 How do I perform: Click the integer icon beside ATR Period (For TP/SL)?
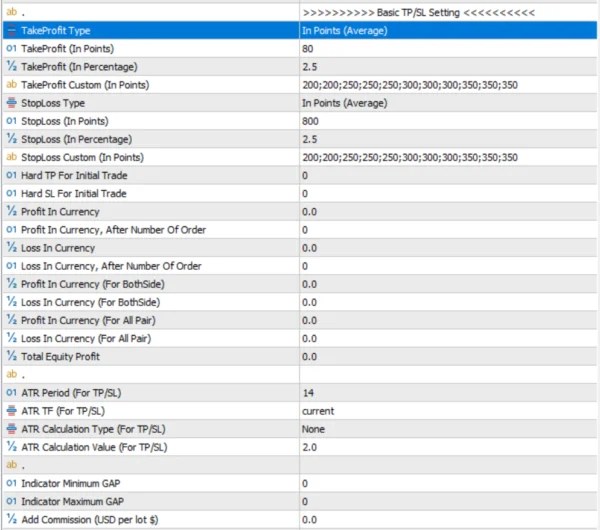tap(12, 393)
